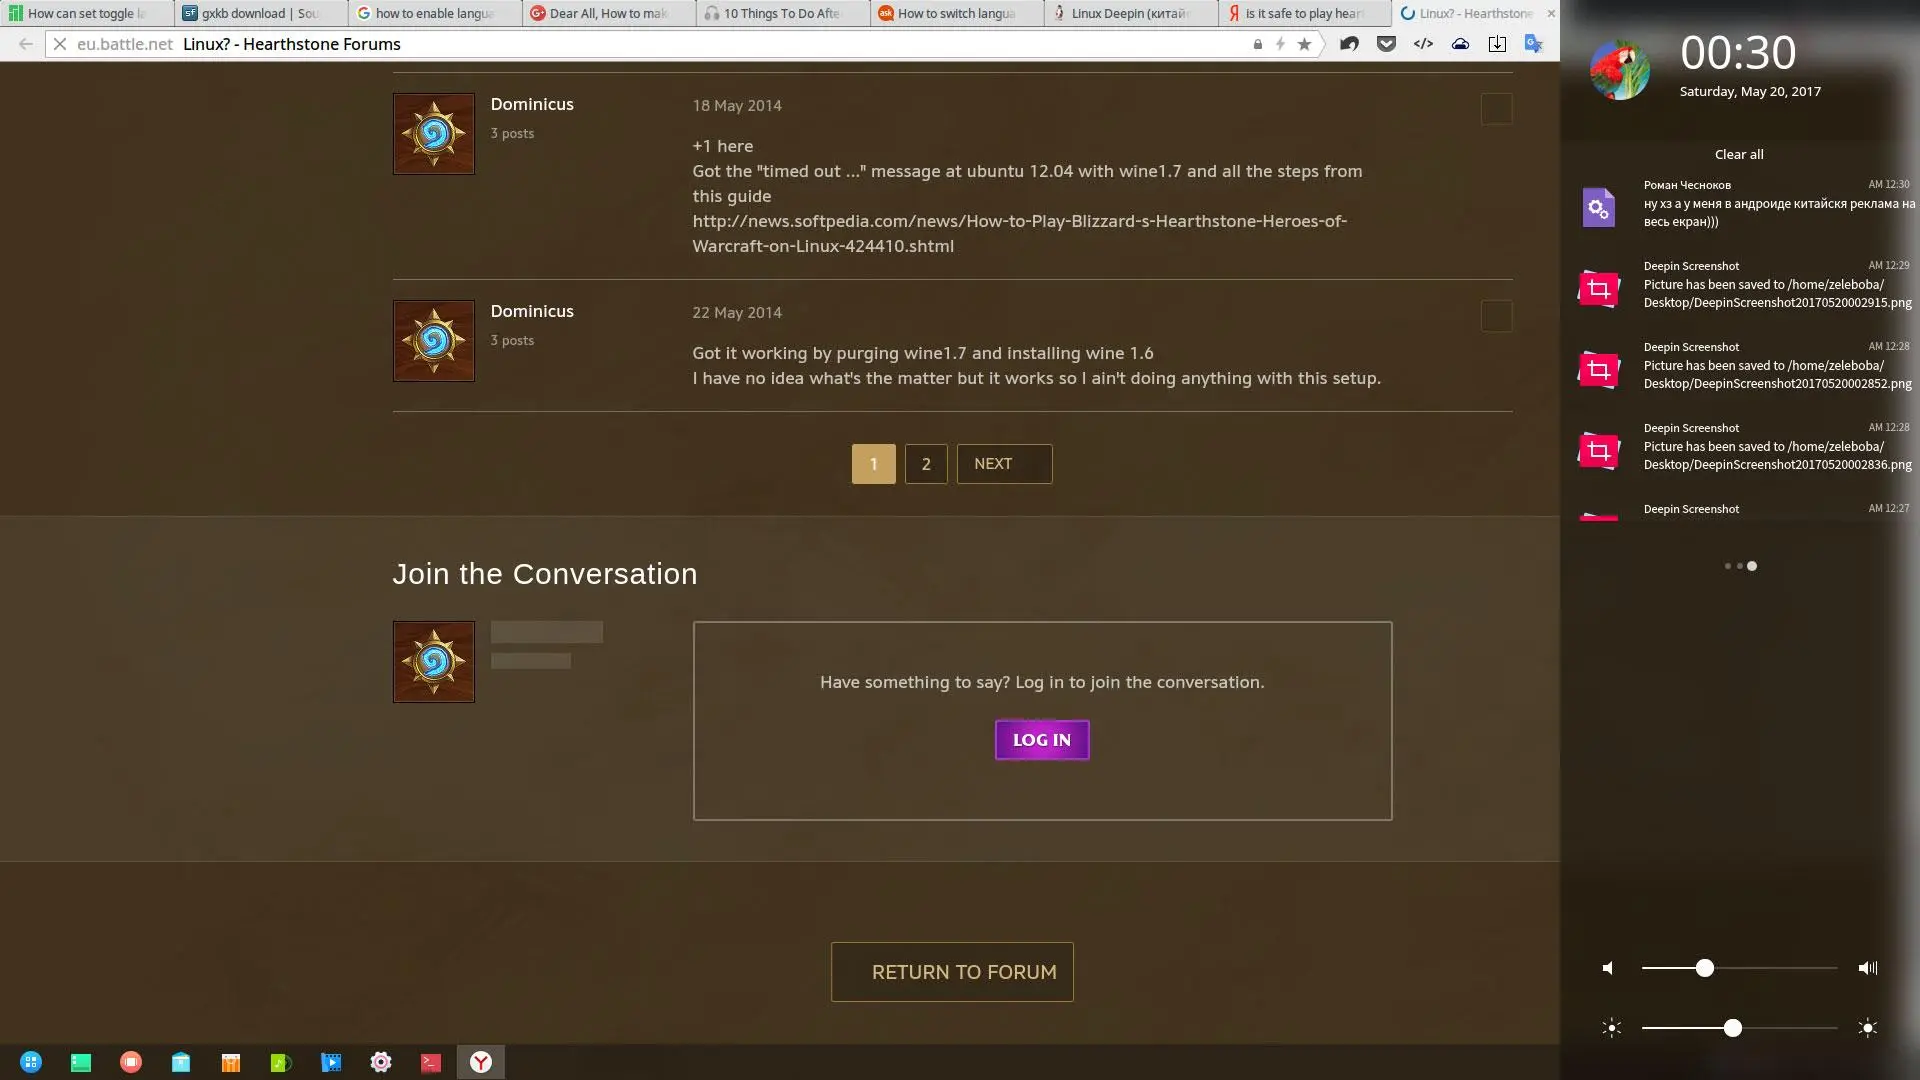Screen dimensions: 1920x1080
Task: Click the NEXT page button
Action: (1004, 464)
